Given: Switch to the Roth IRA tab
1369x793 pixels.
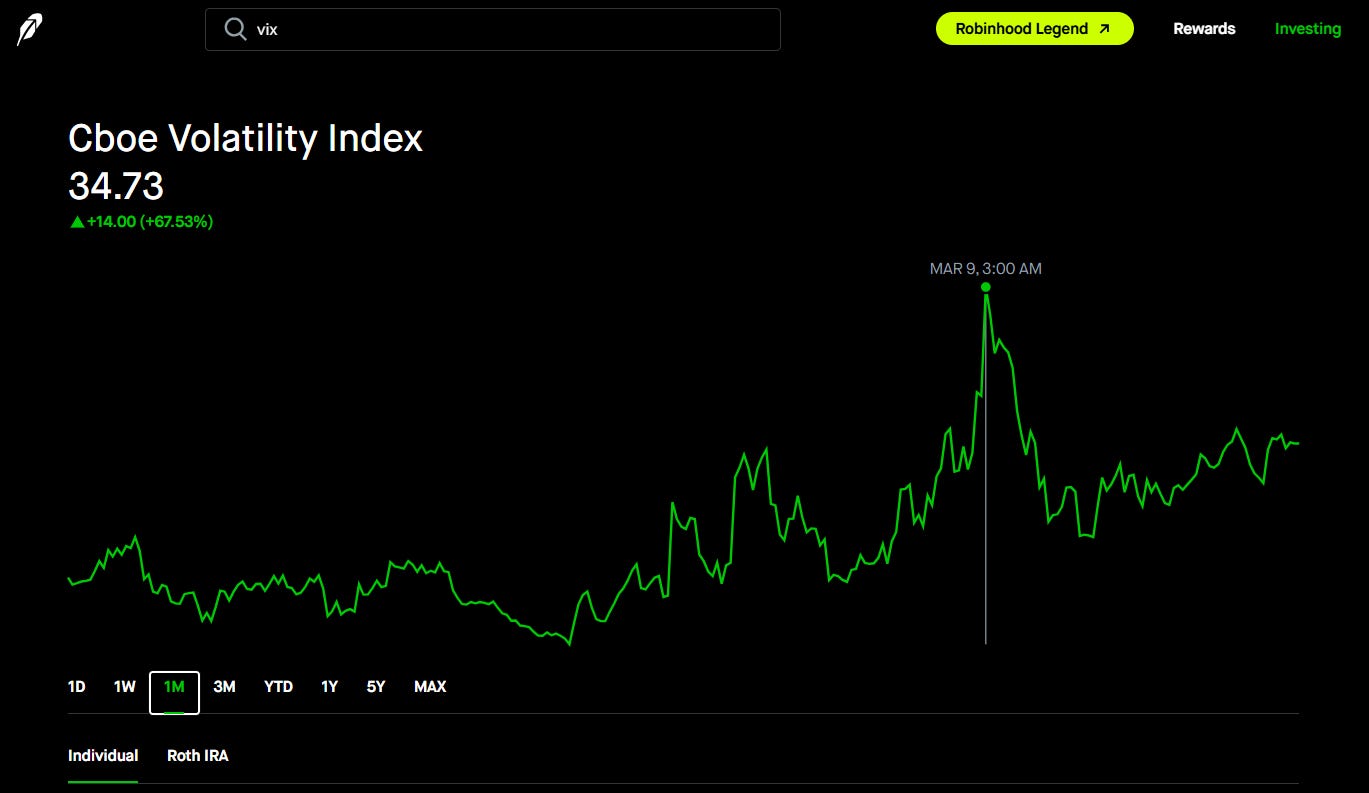Looking at the screenshot, I should (197, 756).
